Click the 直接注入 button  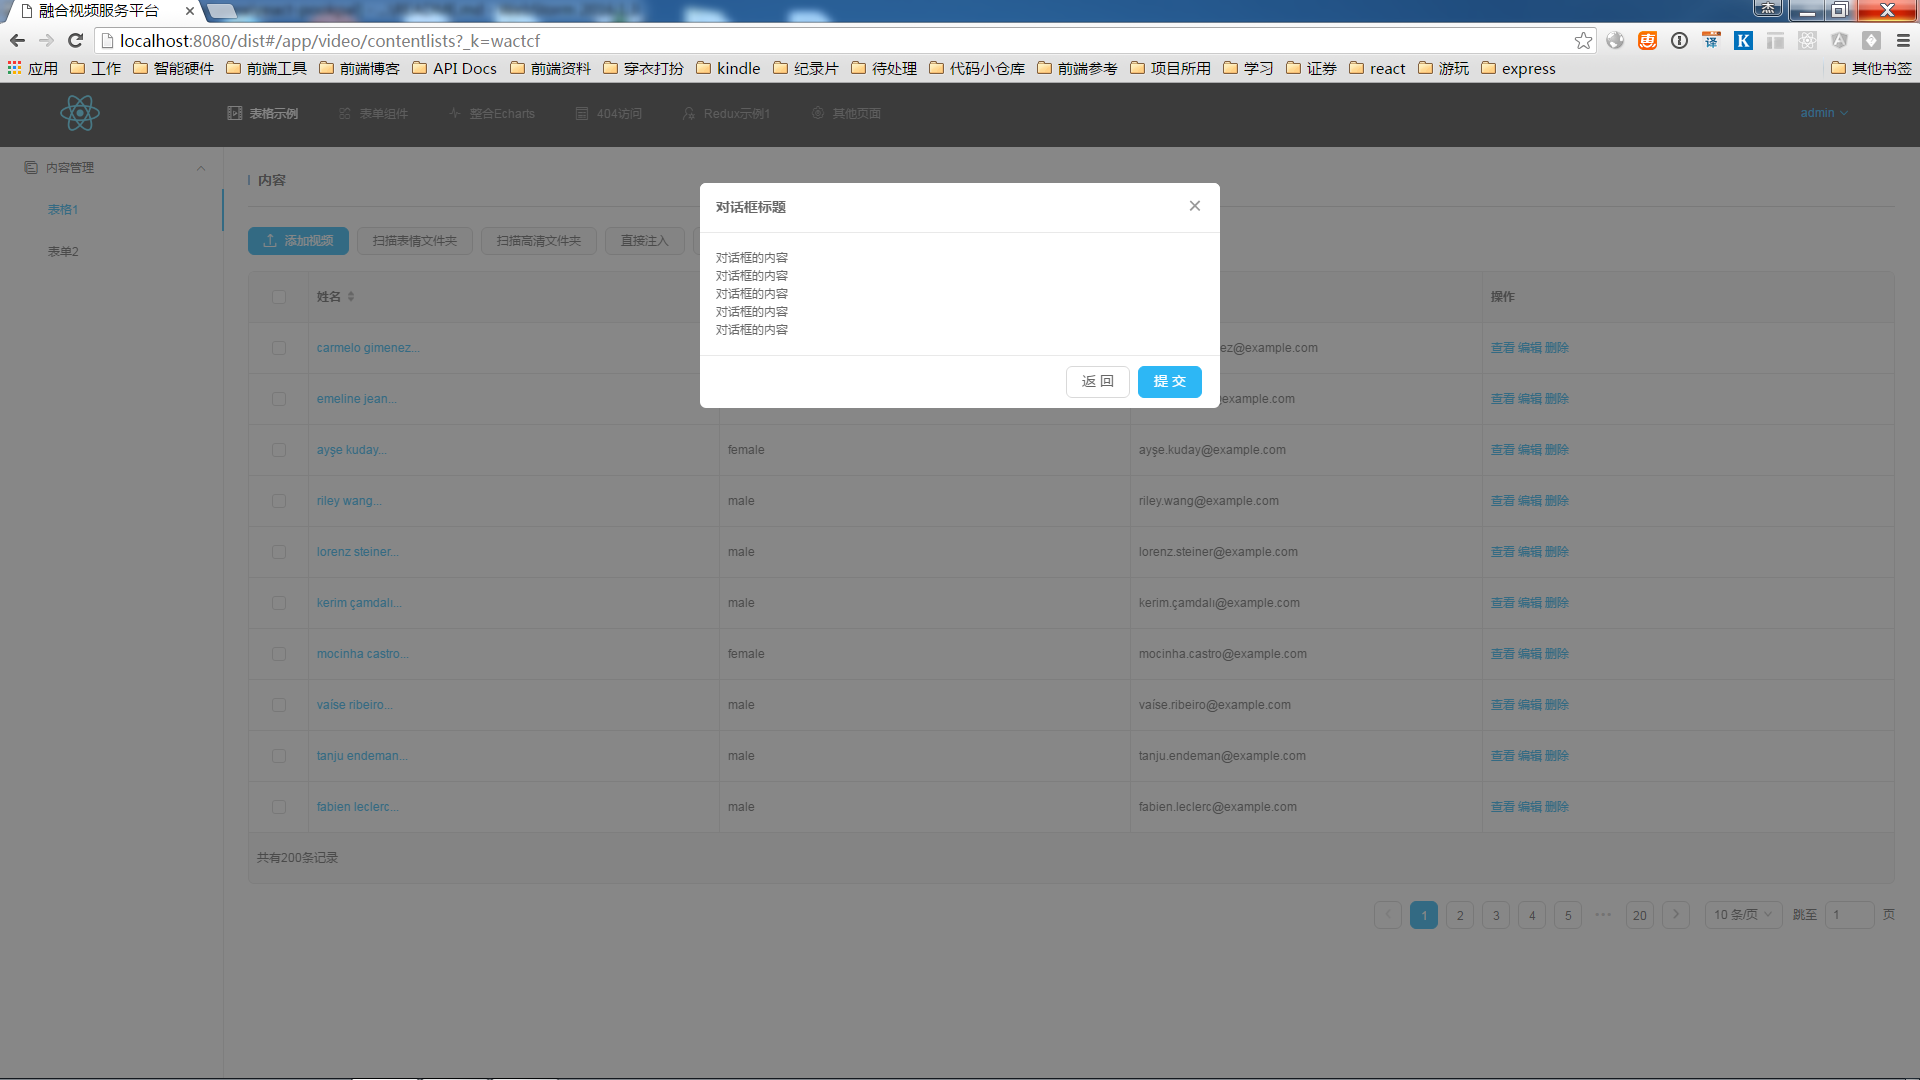pos(644,241)
